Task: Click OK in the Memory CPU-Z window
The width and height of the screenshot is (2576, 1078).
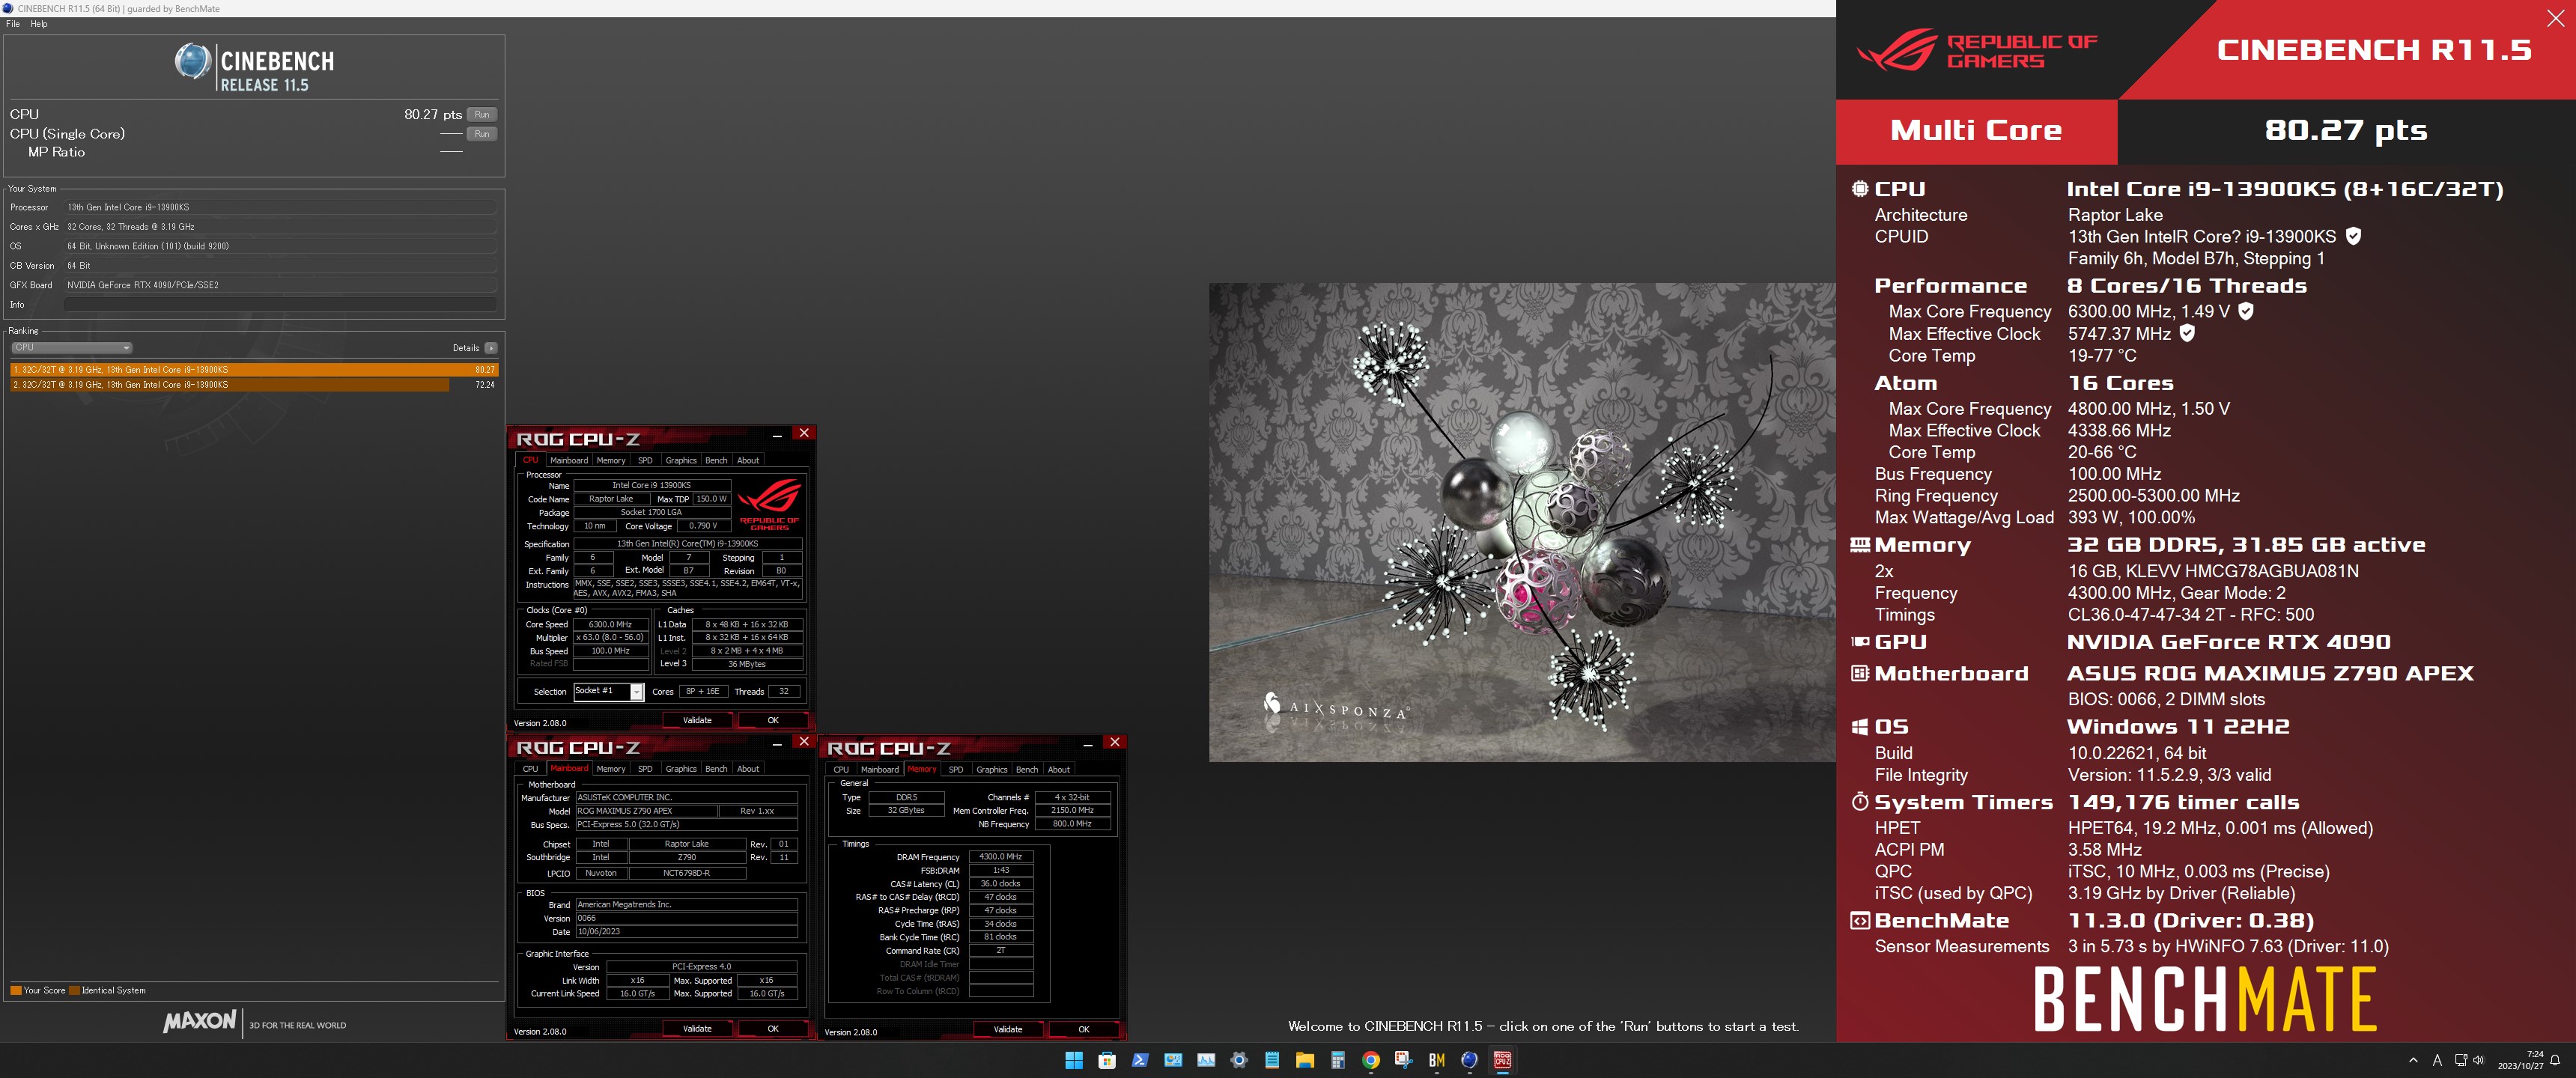Action: (1084, 1029)
